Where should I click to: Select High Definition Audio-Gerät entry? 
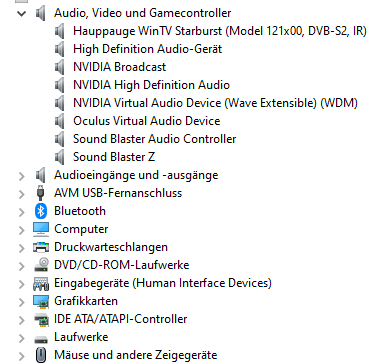(x=147, y=49)
